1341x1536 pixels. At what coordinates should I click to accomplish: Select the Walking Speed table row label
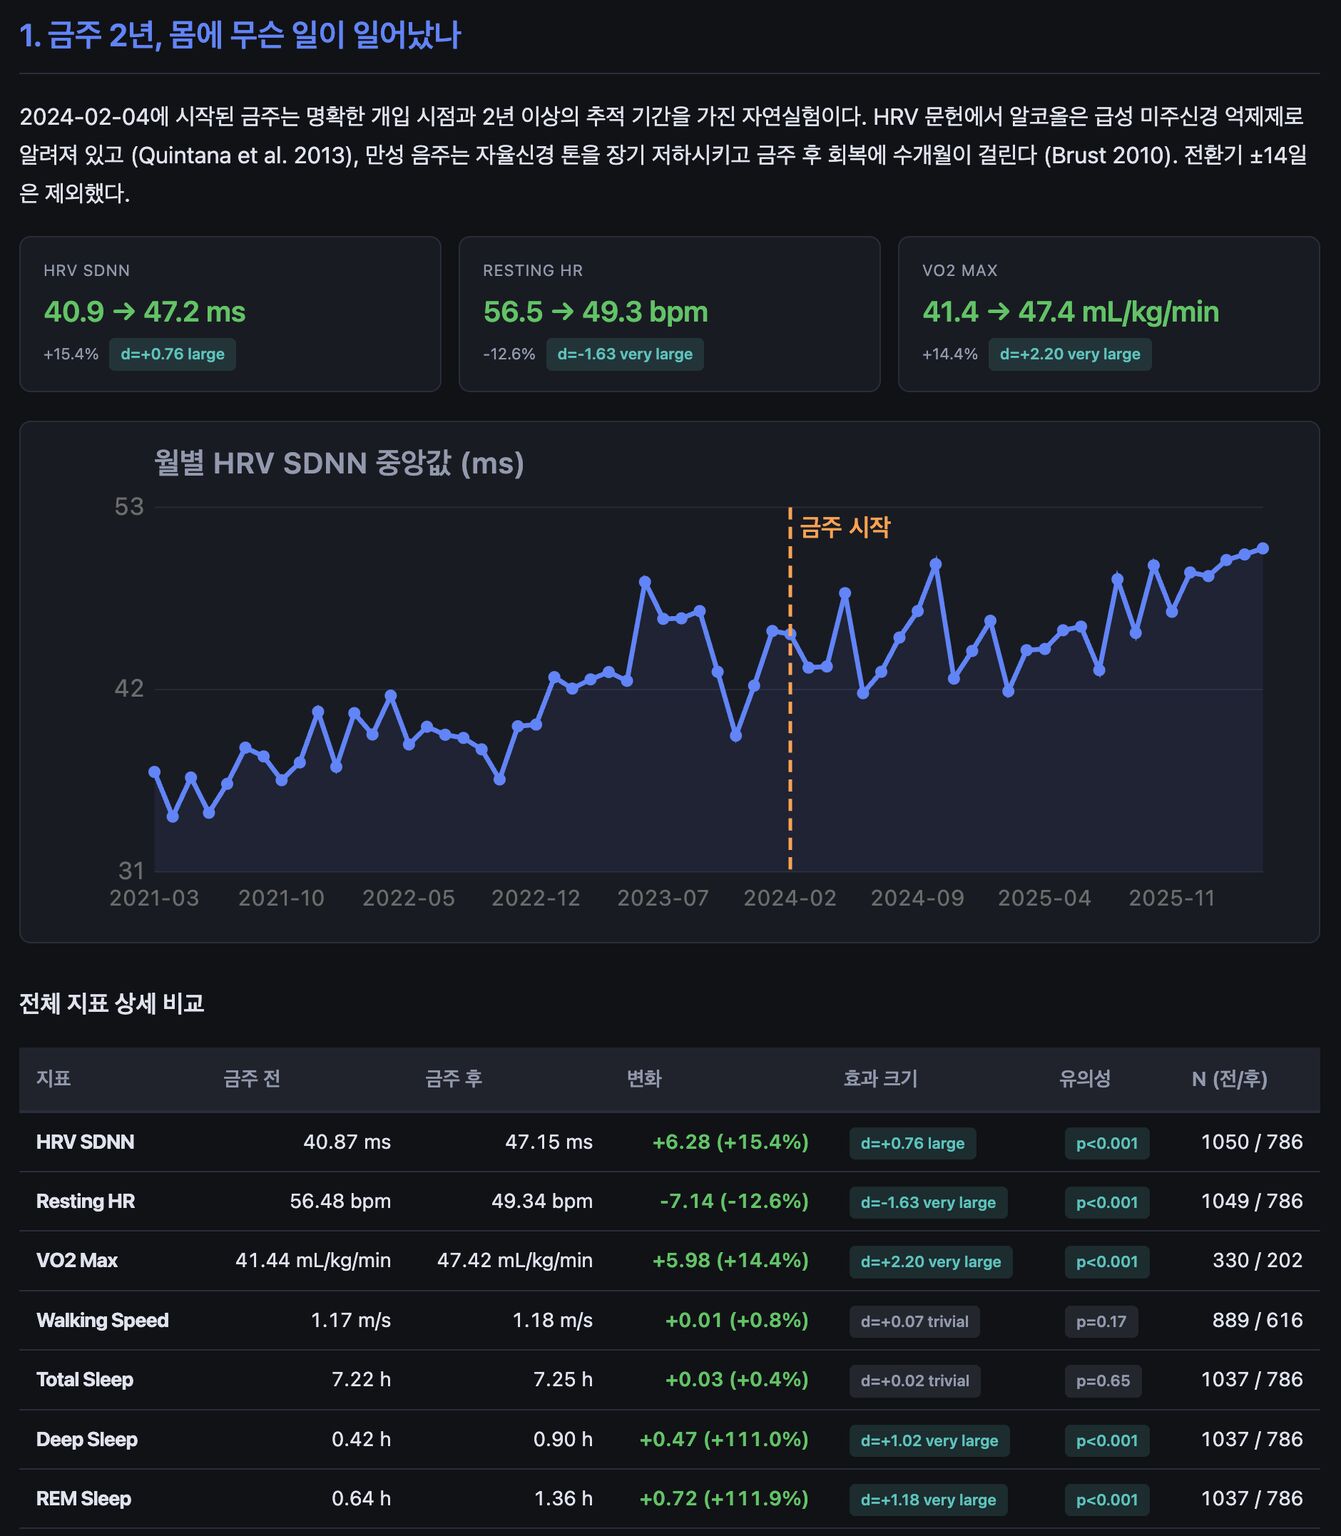point(102,1320)
